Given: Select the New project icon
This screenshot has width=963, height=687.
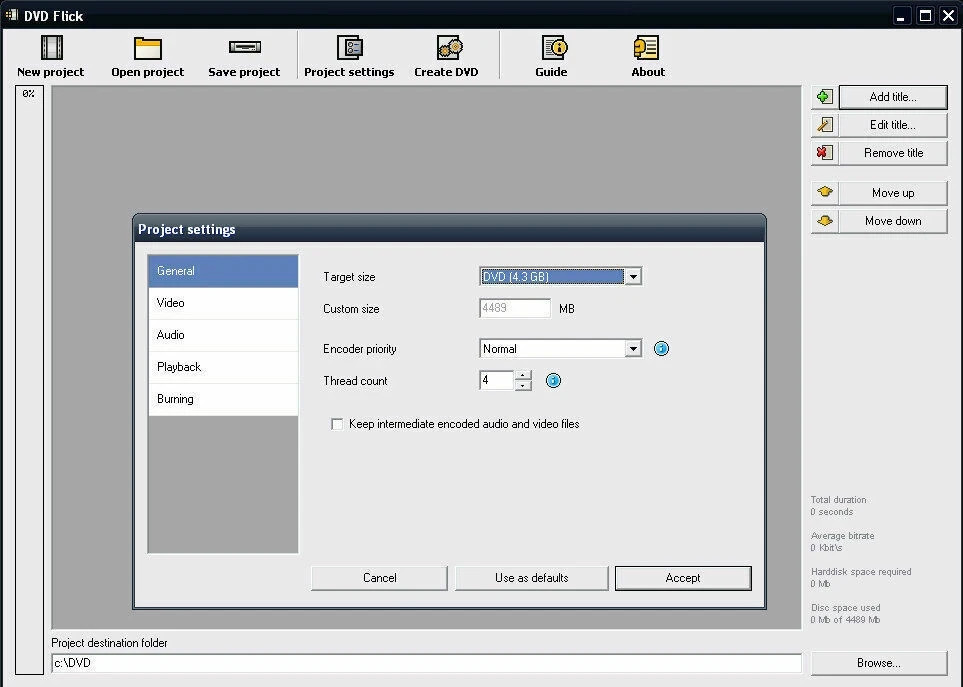Looking at the screenshot, I should pos(50,54).
